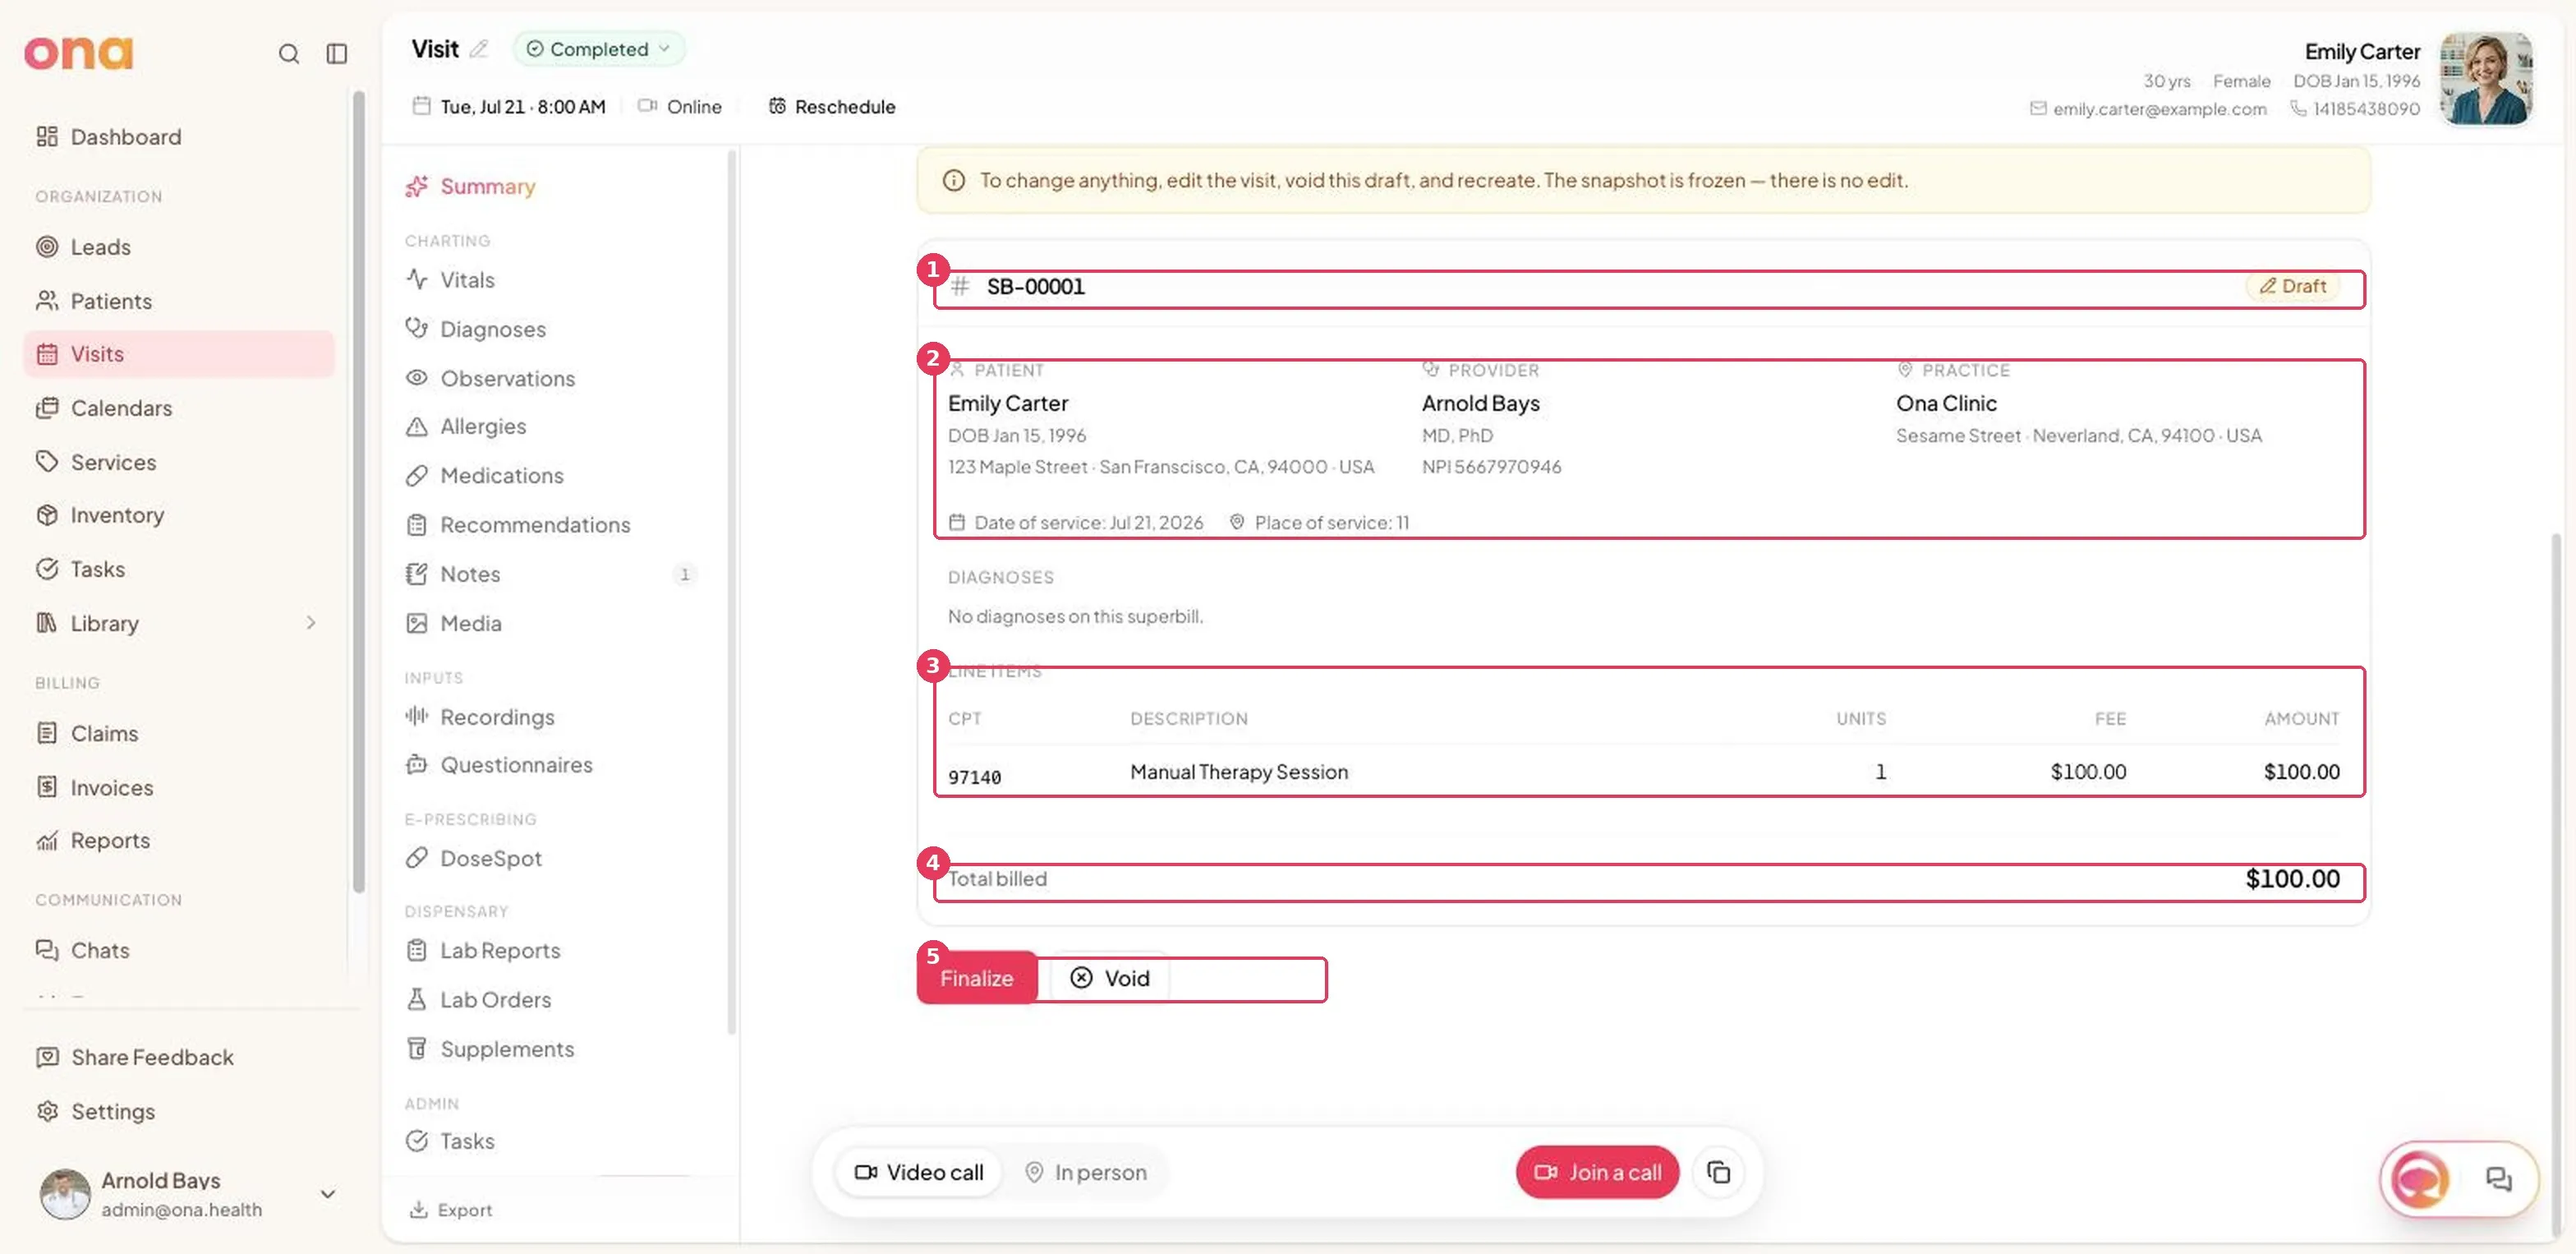Click Join a call
This screenshot has width=2576, height=1254.
pos(1597,1172)
